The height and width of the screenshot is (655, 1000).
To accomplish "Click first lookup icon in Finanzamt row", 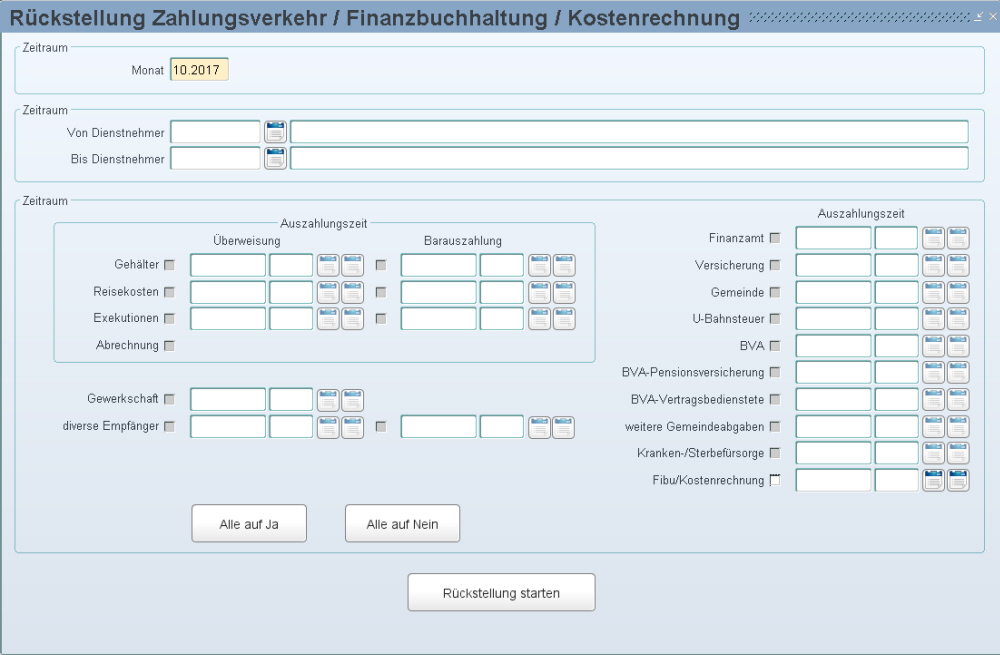I will coord(933,238).
